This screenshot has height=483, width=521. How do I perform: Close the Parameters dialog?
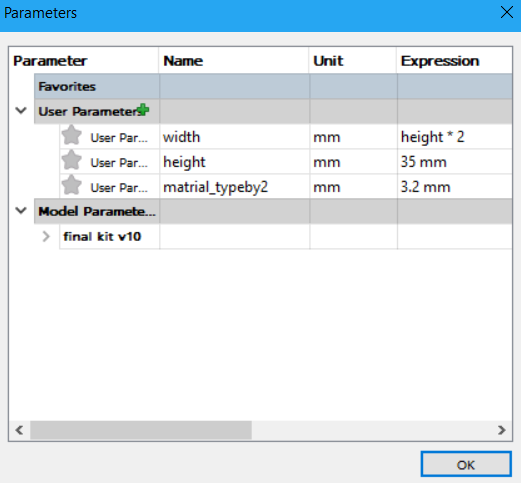(x=507, y=13)
